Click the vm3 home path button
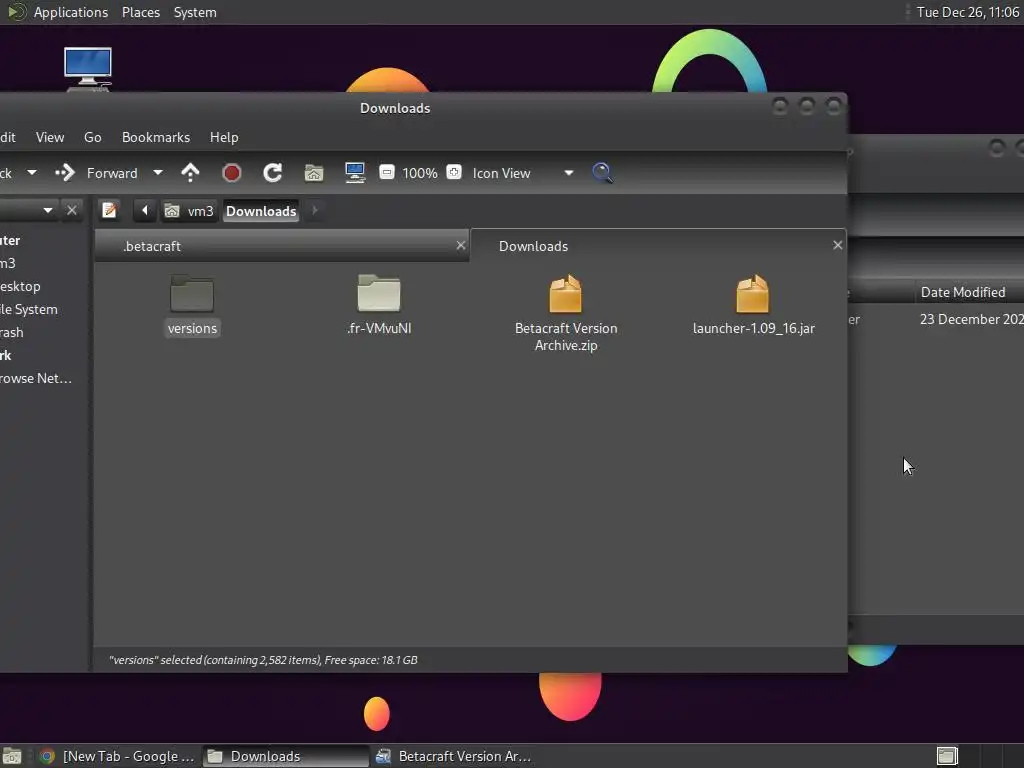 (x=190, y=211)
